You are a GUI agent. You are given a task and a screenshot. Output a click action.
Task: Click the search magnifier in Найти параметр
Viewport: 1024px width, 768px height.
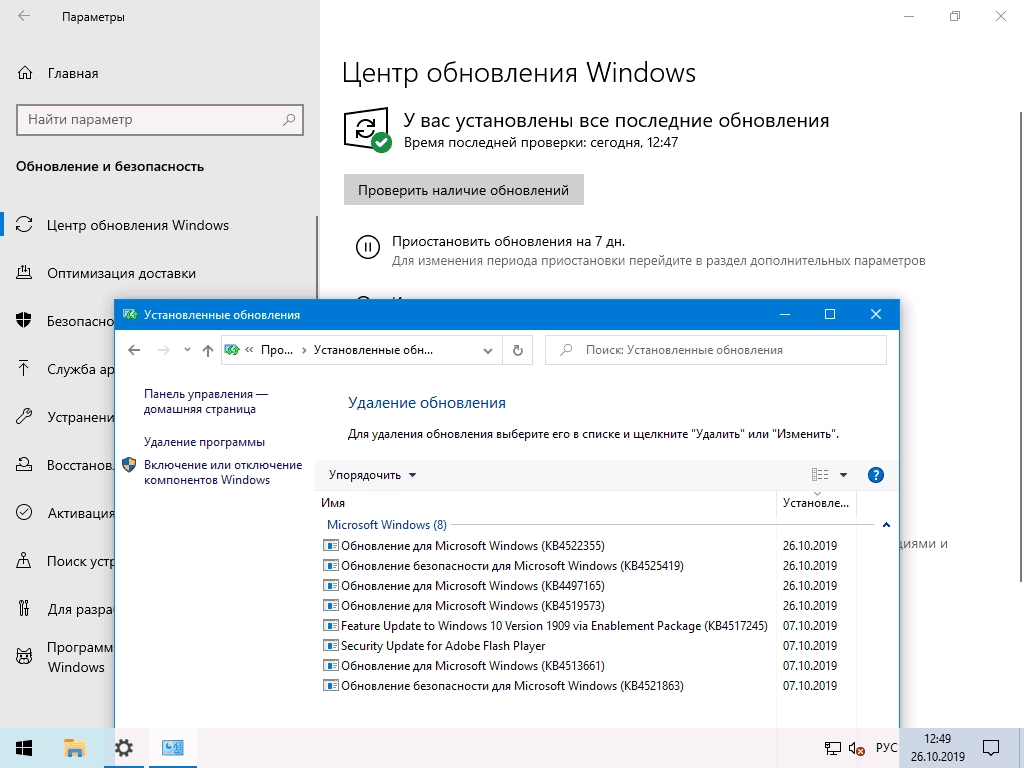tap(289, 120)
